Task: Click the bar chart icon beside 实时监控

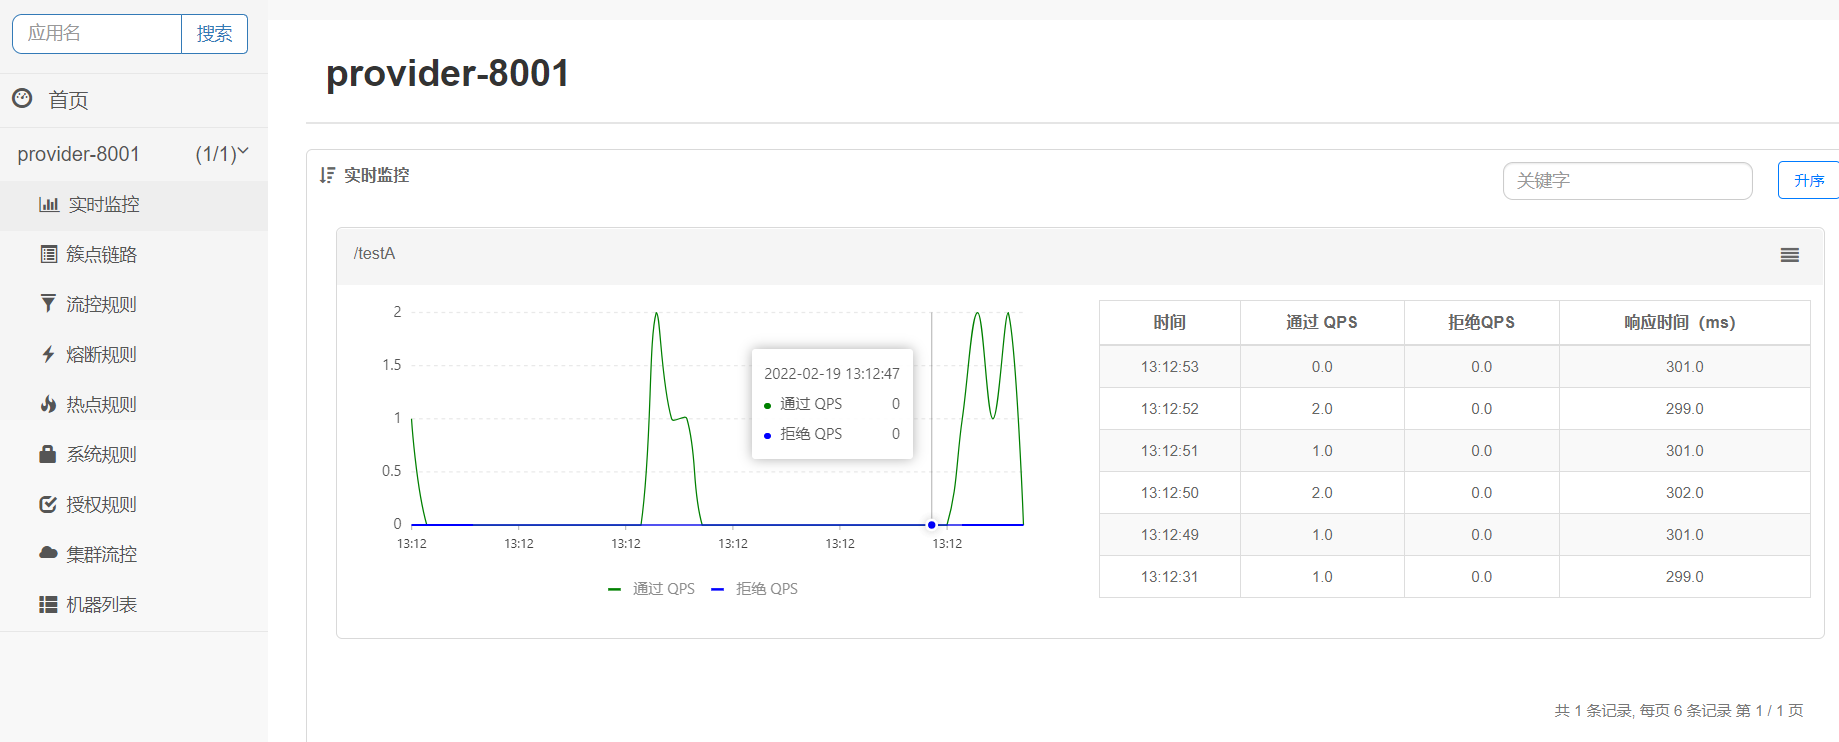Action: click(48, 204)
